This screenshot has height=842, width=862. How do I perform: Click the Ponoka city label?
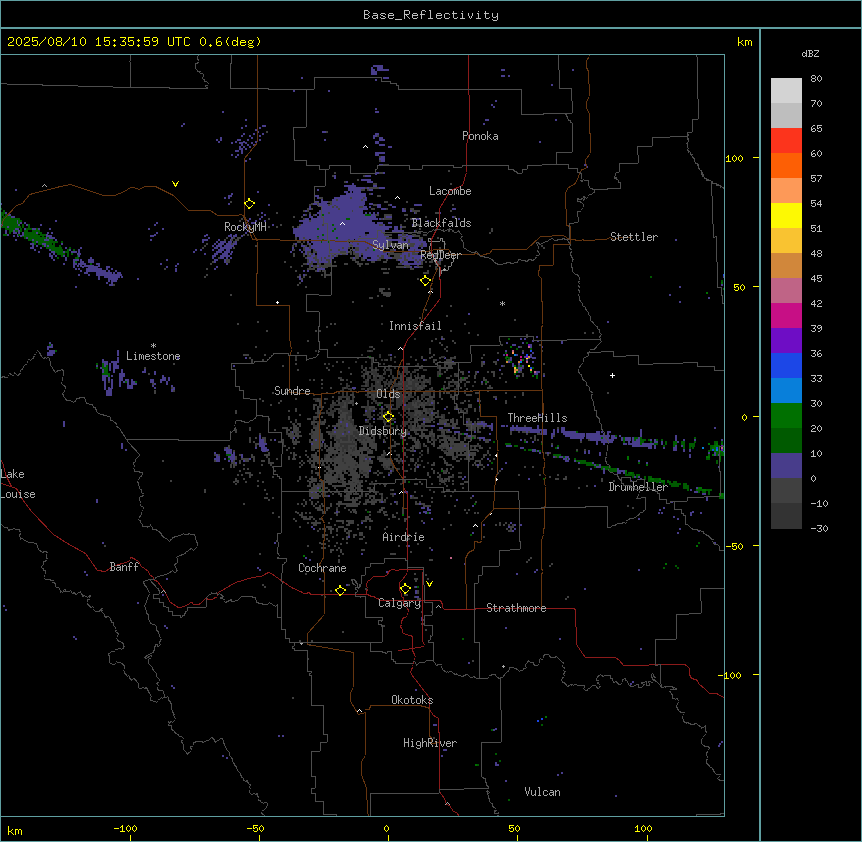tap(480, 136)
